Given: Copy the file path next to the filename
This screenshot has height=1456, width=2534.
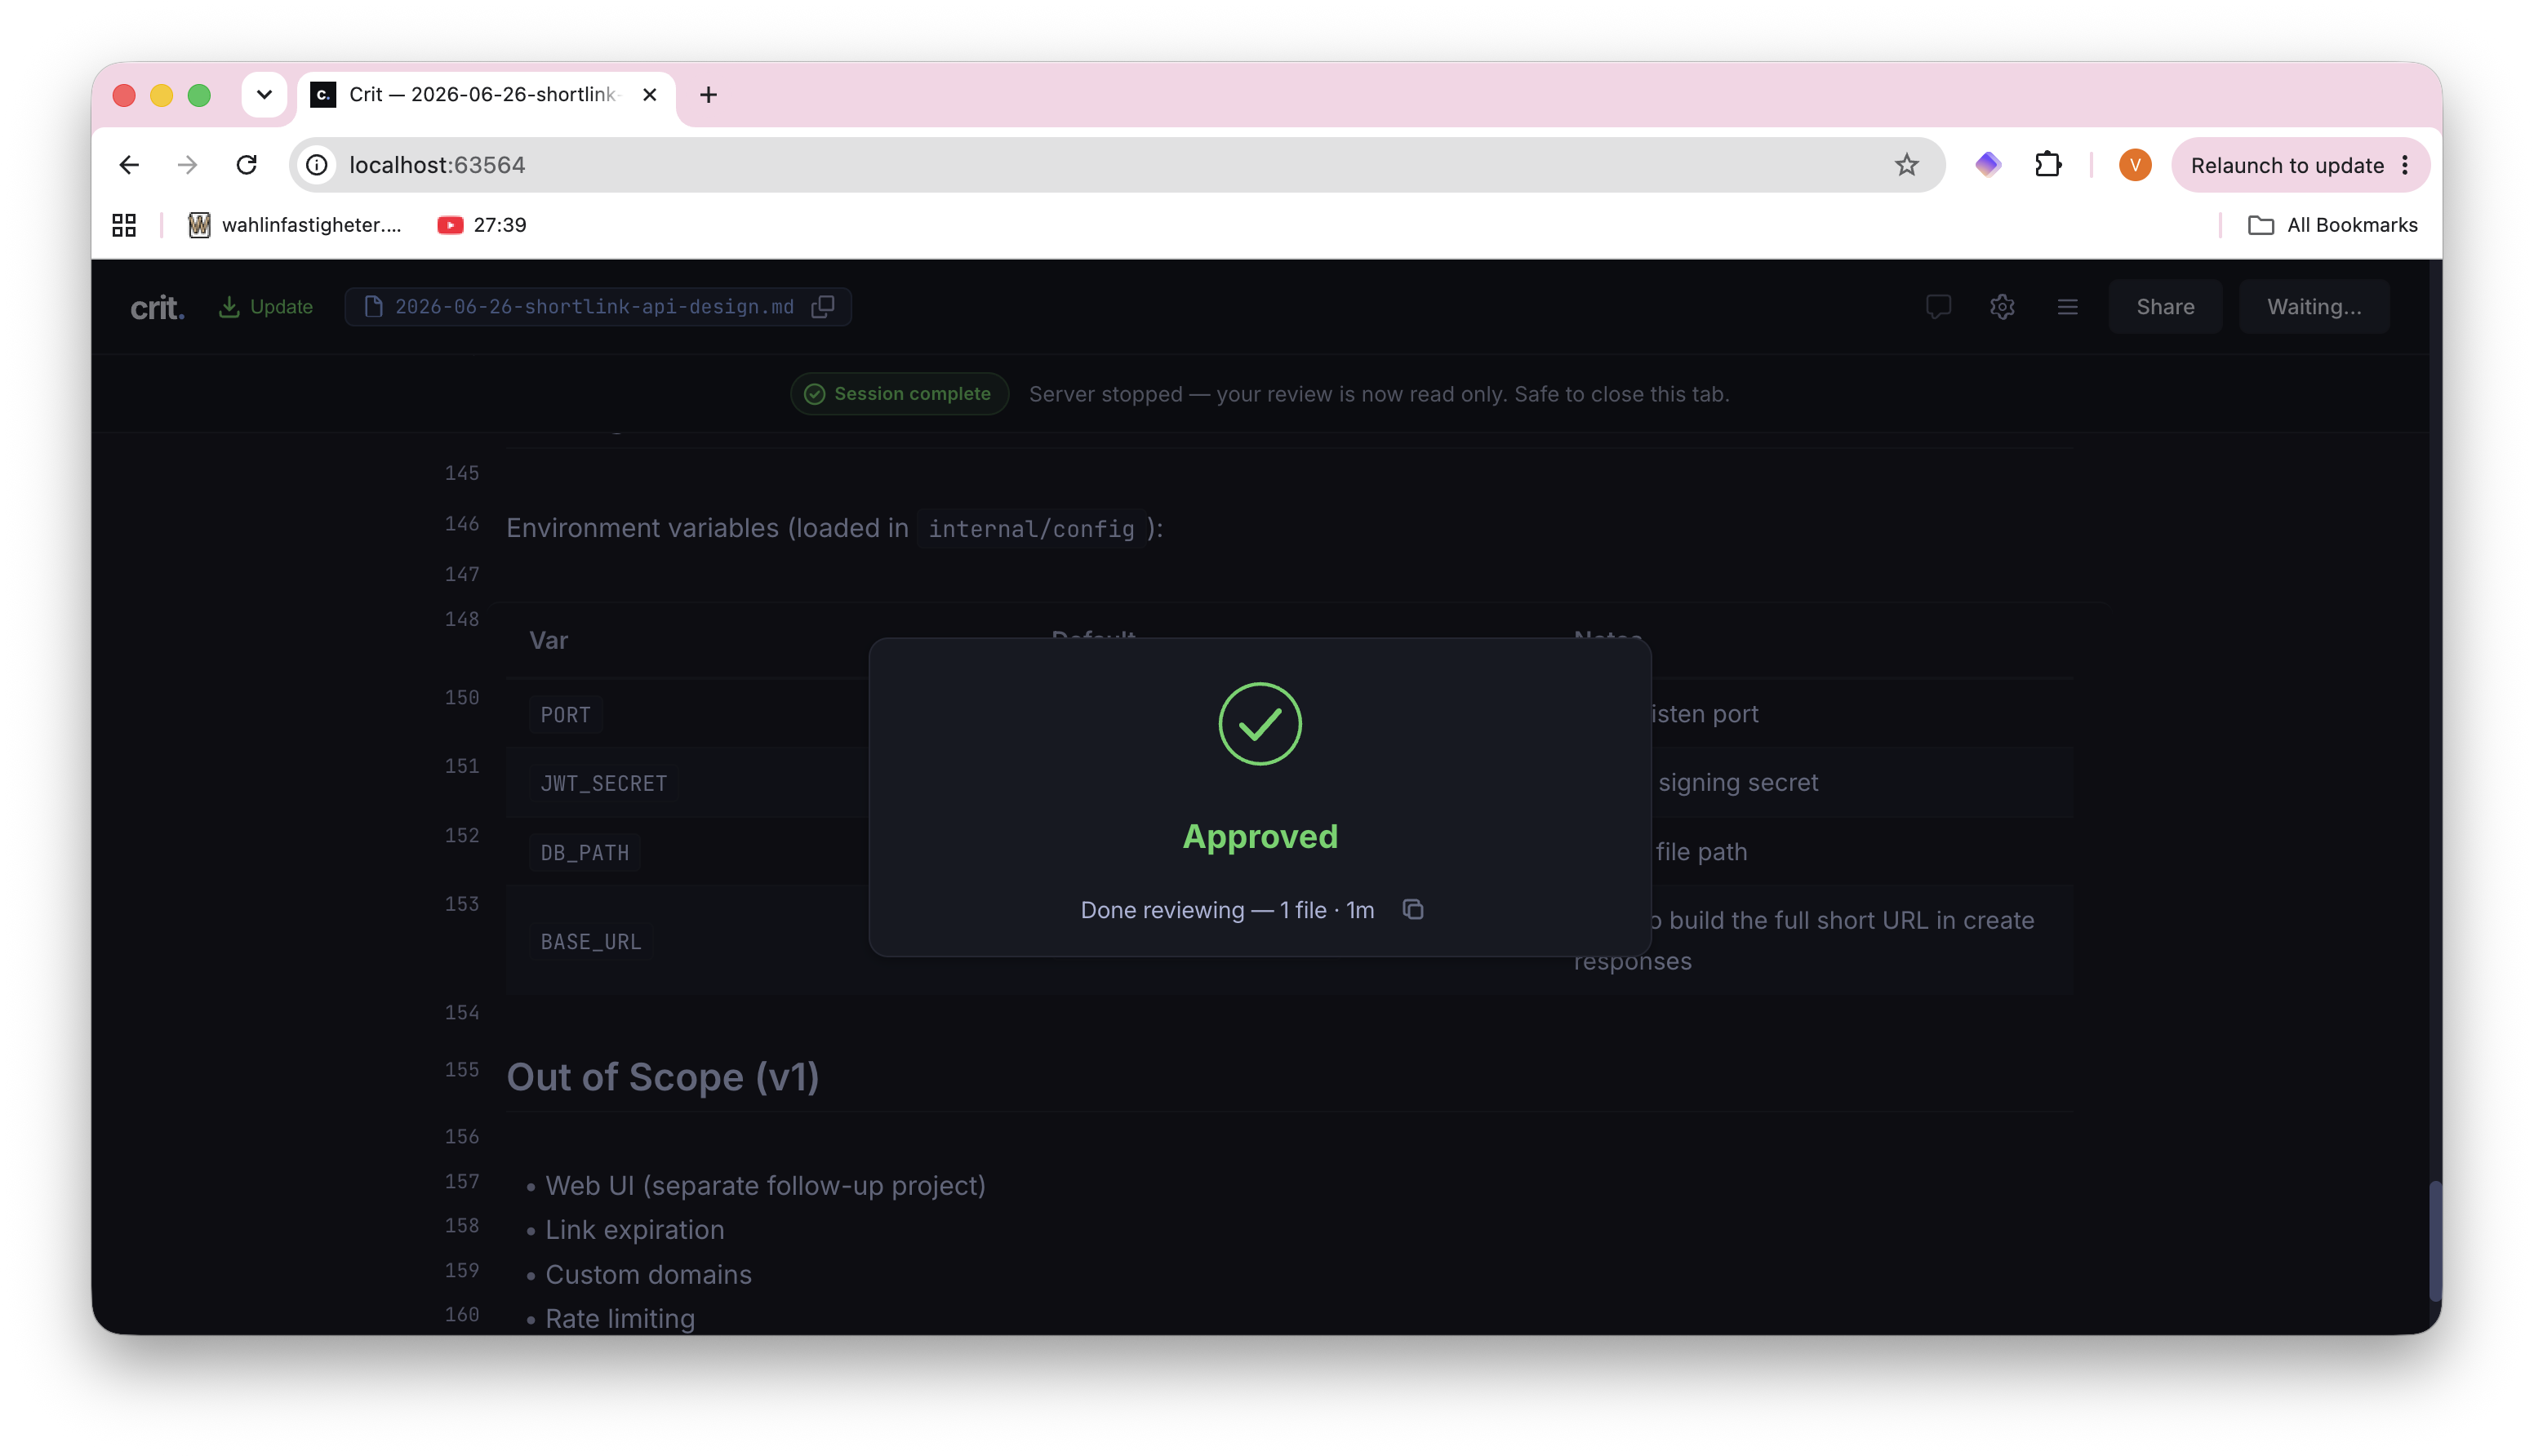Looking at the screenshot, I should (823, 307).
